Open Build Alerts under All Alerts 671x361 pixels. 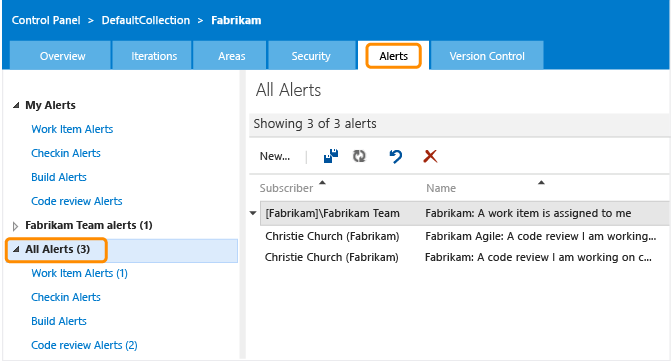pyautogui.click(x=59, y=321)
